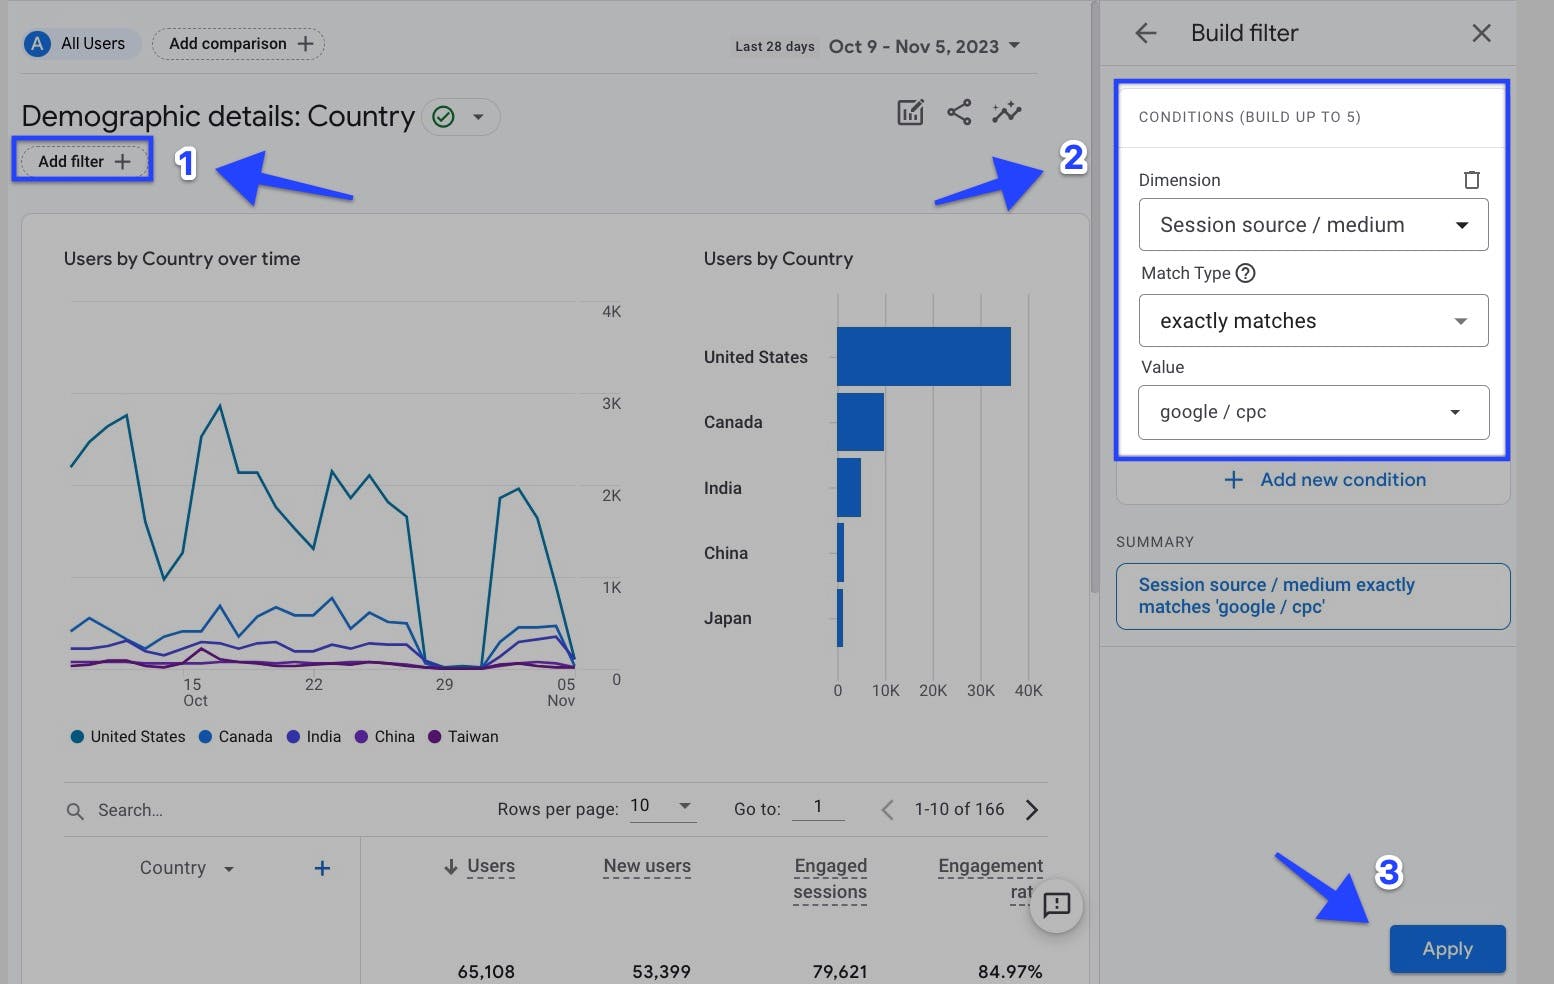This screenshot has width=1554, height=984.
Task: Click the All Users avatar icon
Action: [37, 43]
